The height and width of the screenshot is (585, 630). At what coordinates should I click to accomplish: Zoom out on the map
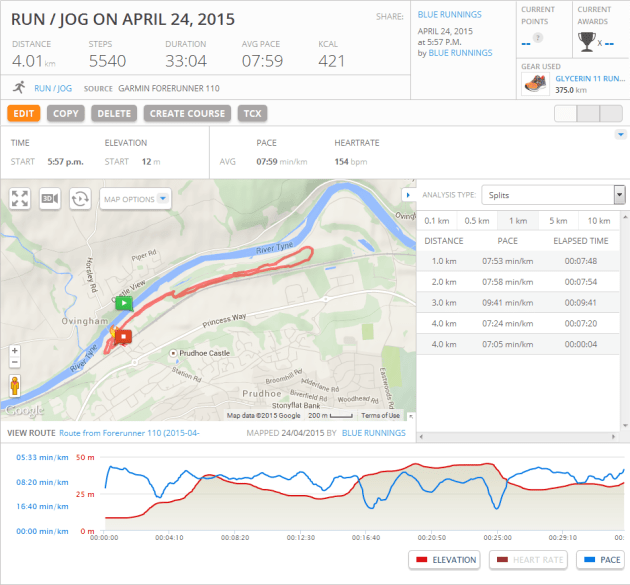(14, 364)
